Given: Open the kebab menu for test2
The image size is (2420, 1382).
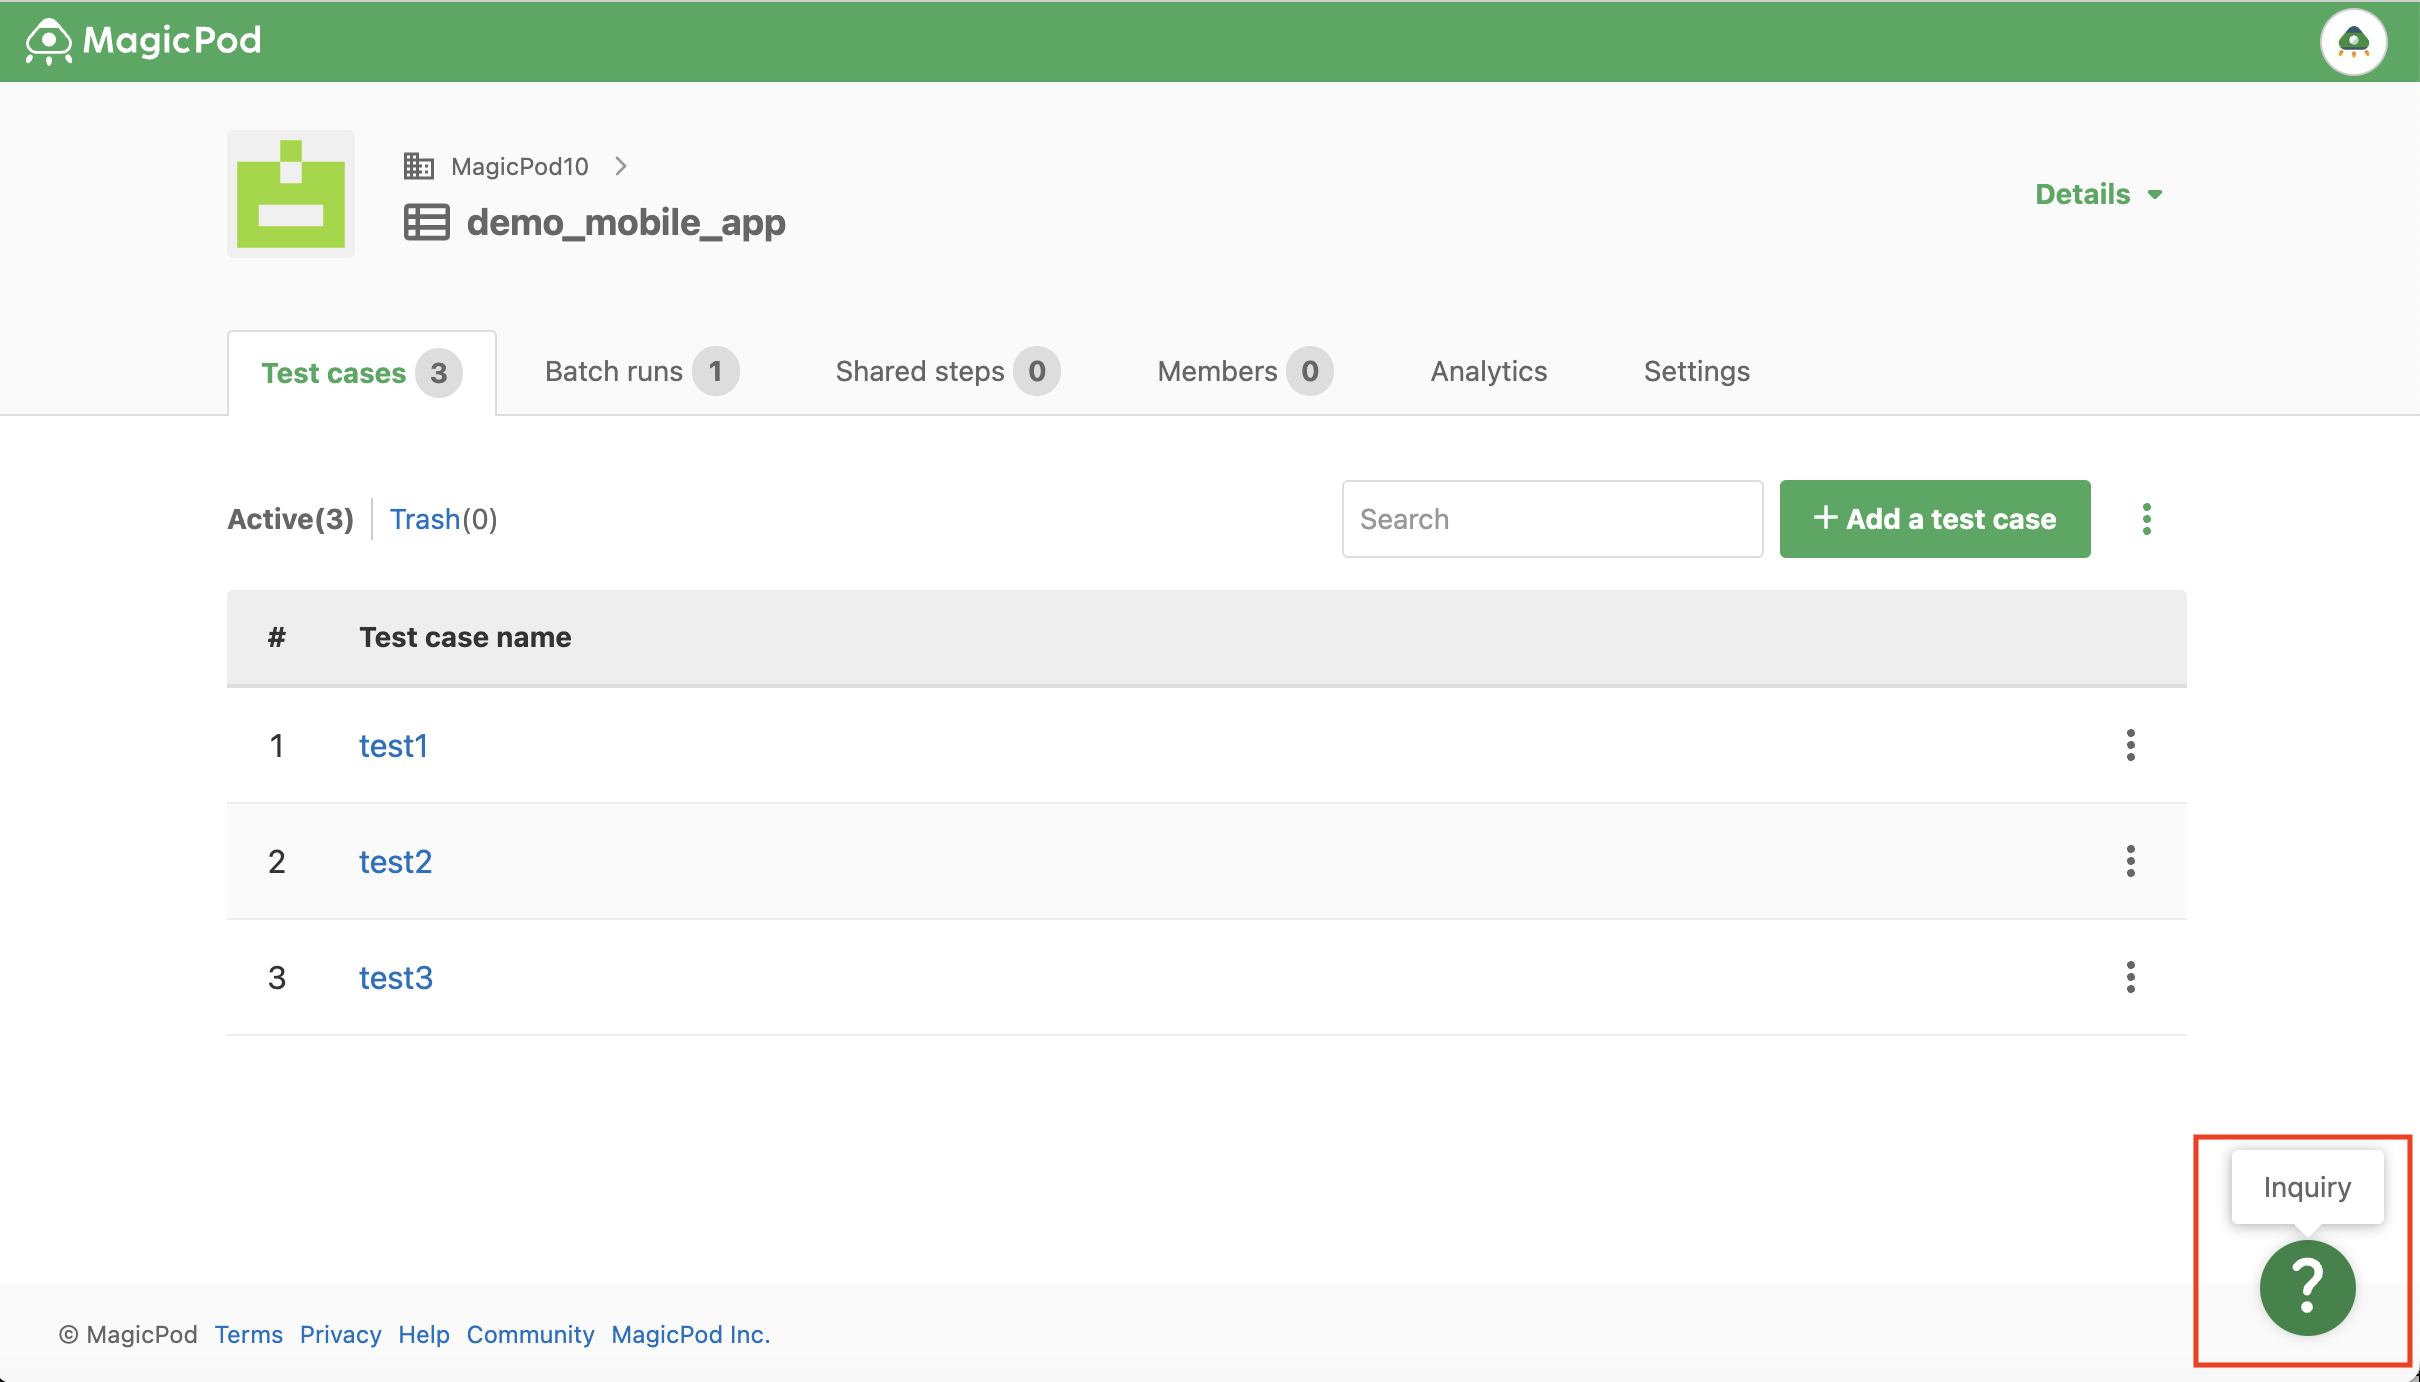Looking at the screenshot, I should click(x=2130, y=861).
